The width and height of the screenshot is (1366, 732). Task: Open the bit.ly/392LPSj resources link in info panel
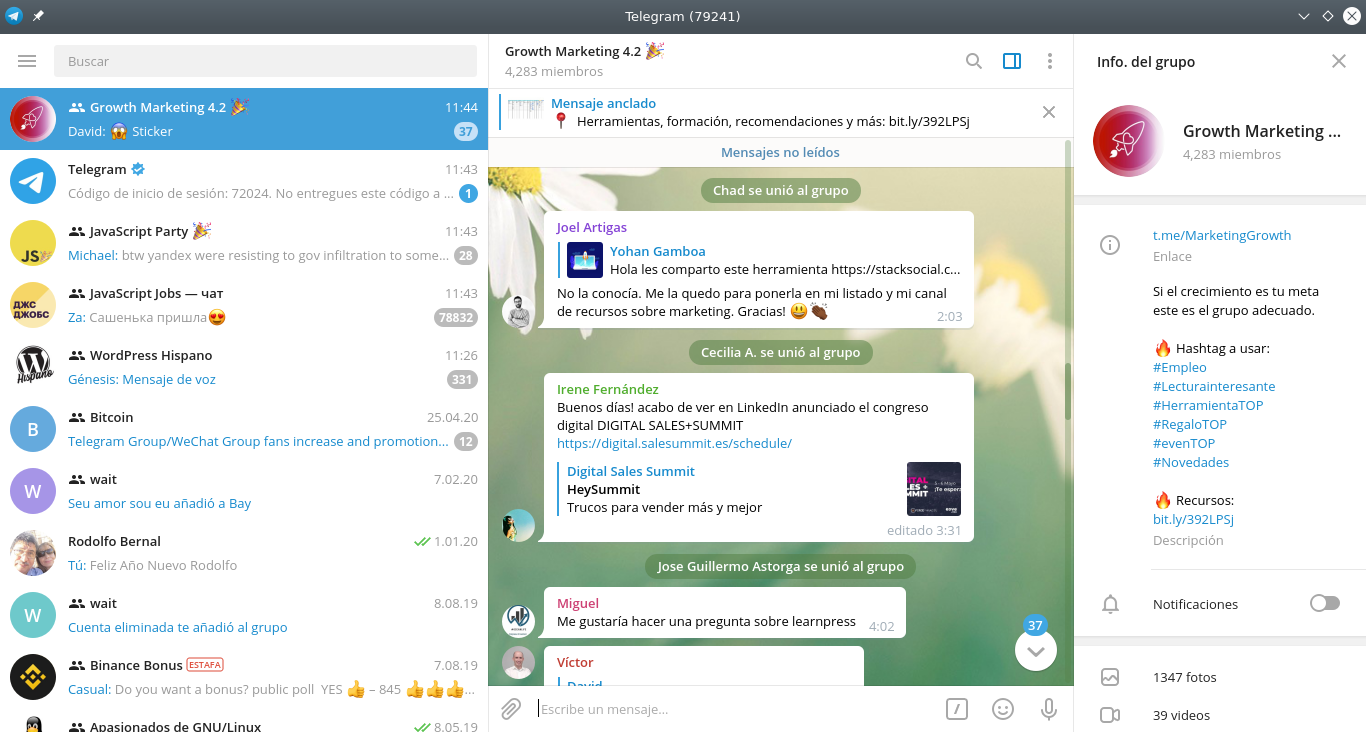[x=1193, y=519]
